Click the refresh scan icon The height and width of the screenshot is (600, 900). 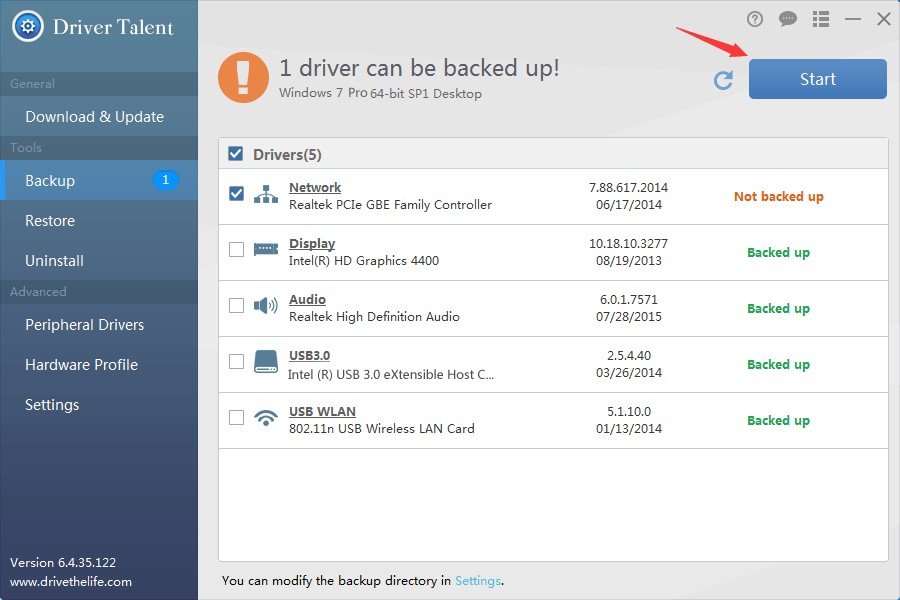click(x=723, y=80)
